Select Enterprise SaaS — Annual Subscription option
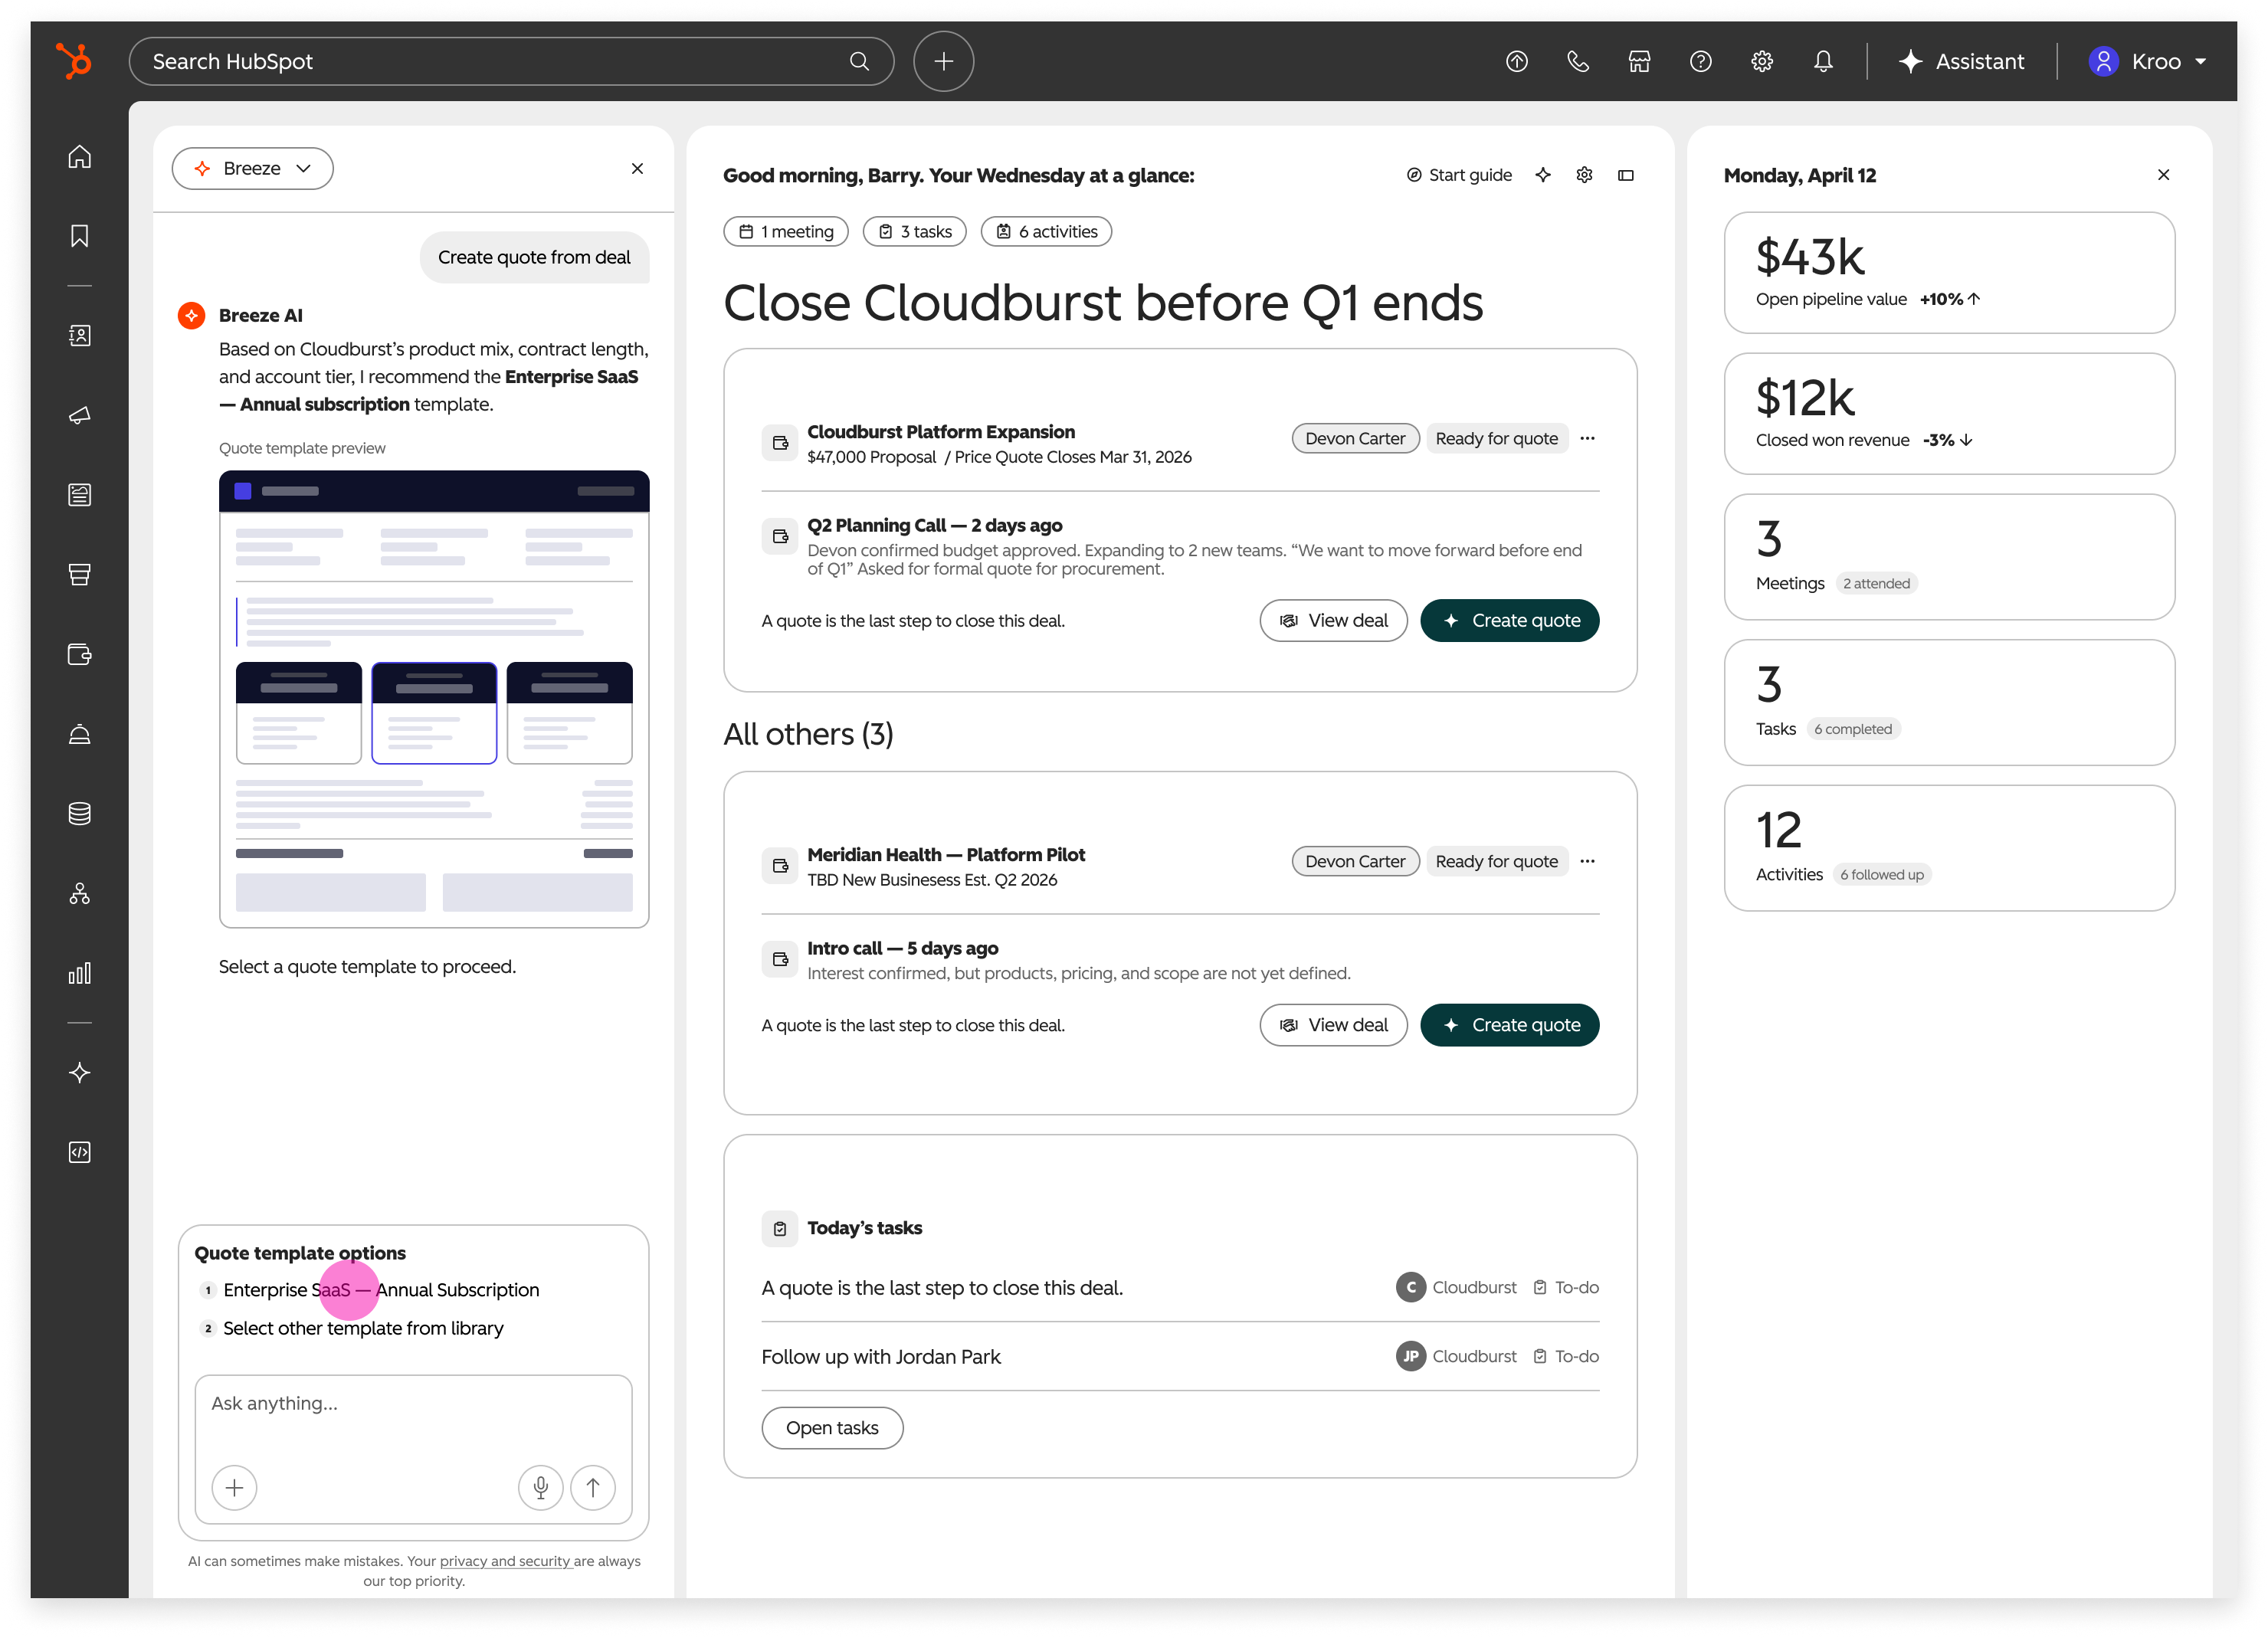Screen dimensions: 2268x1638 (x=370, y=1290)
